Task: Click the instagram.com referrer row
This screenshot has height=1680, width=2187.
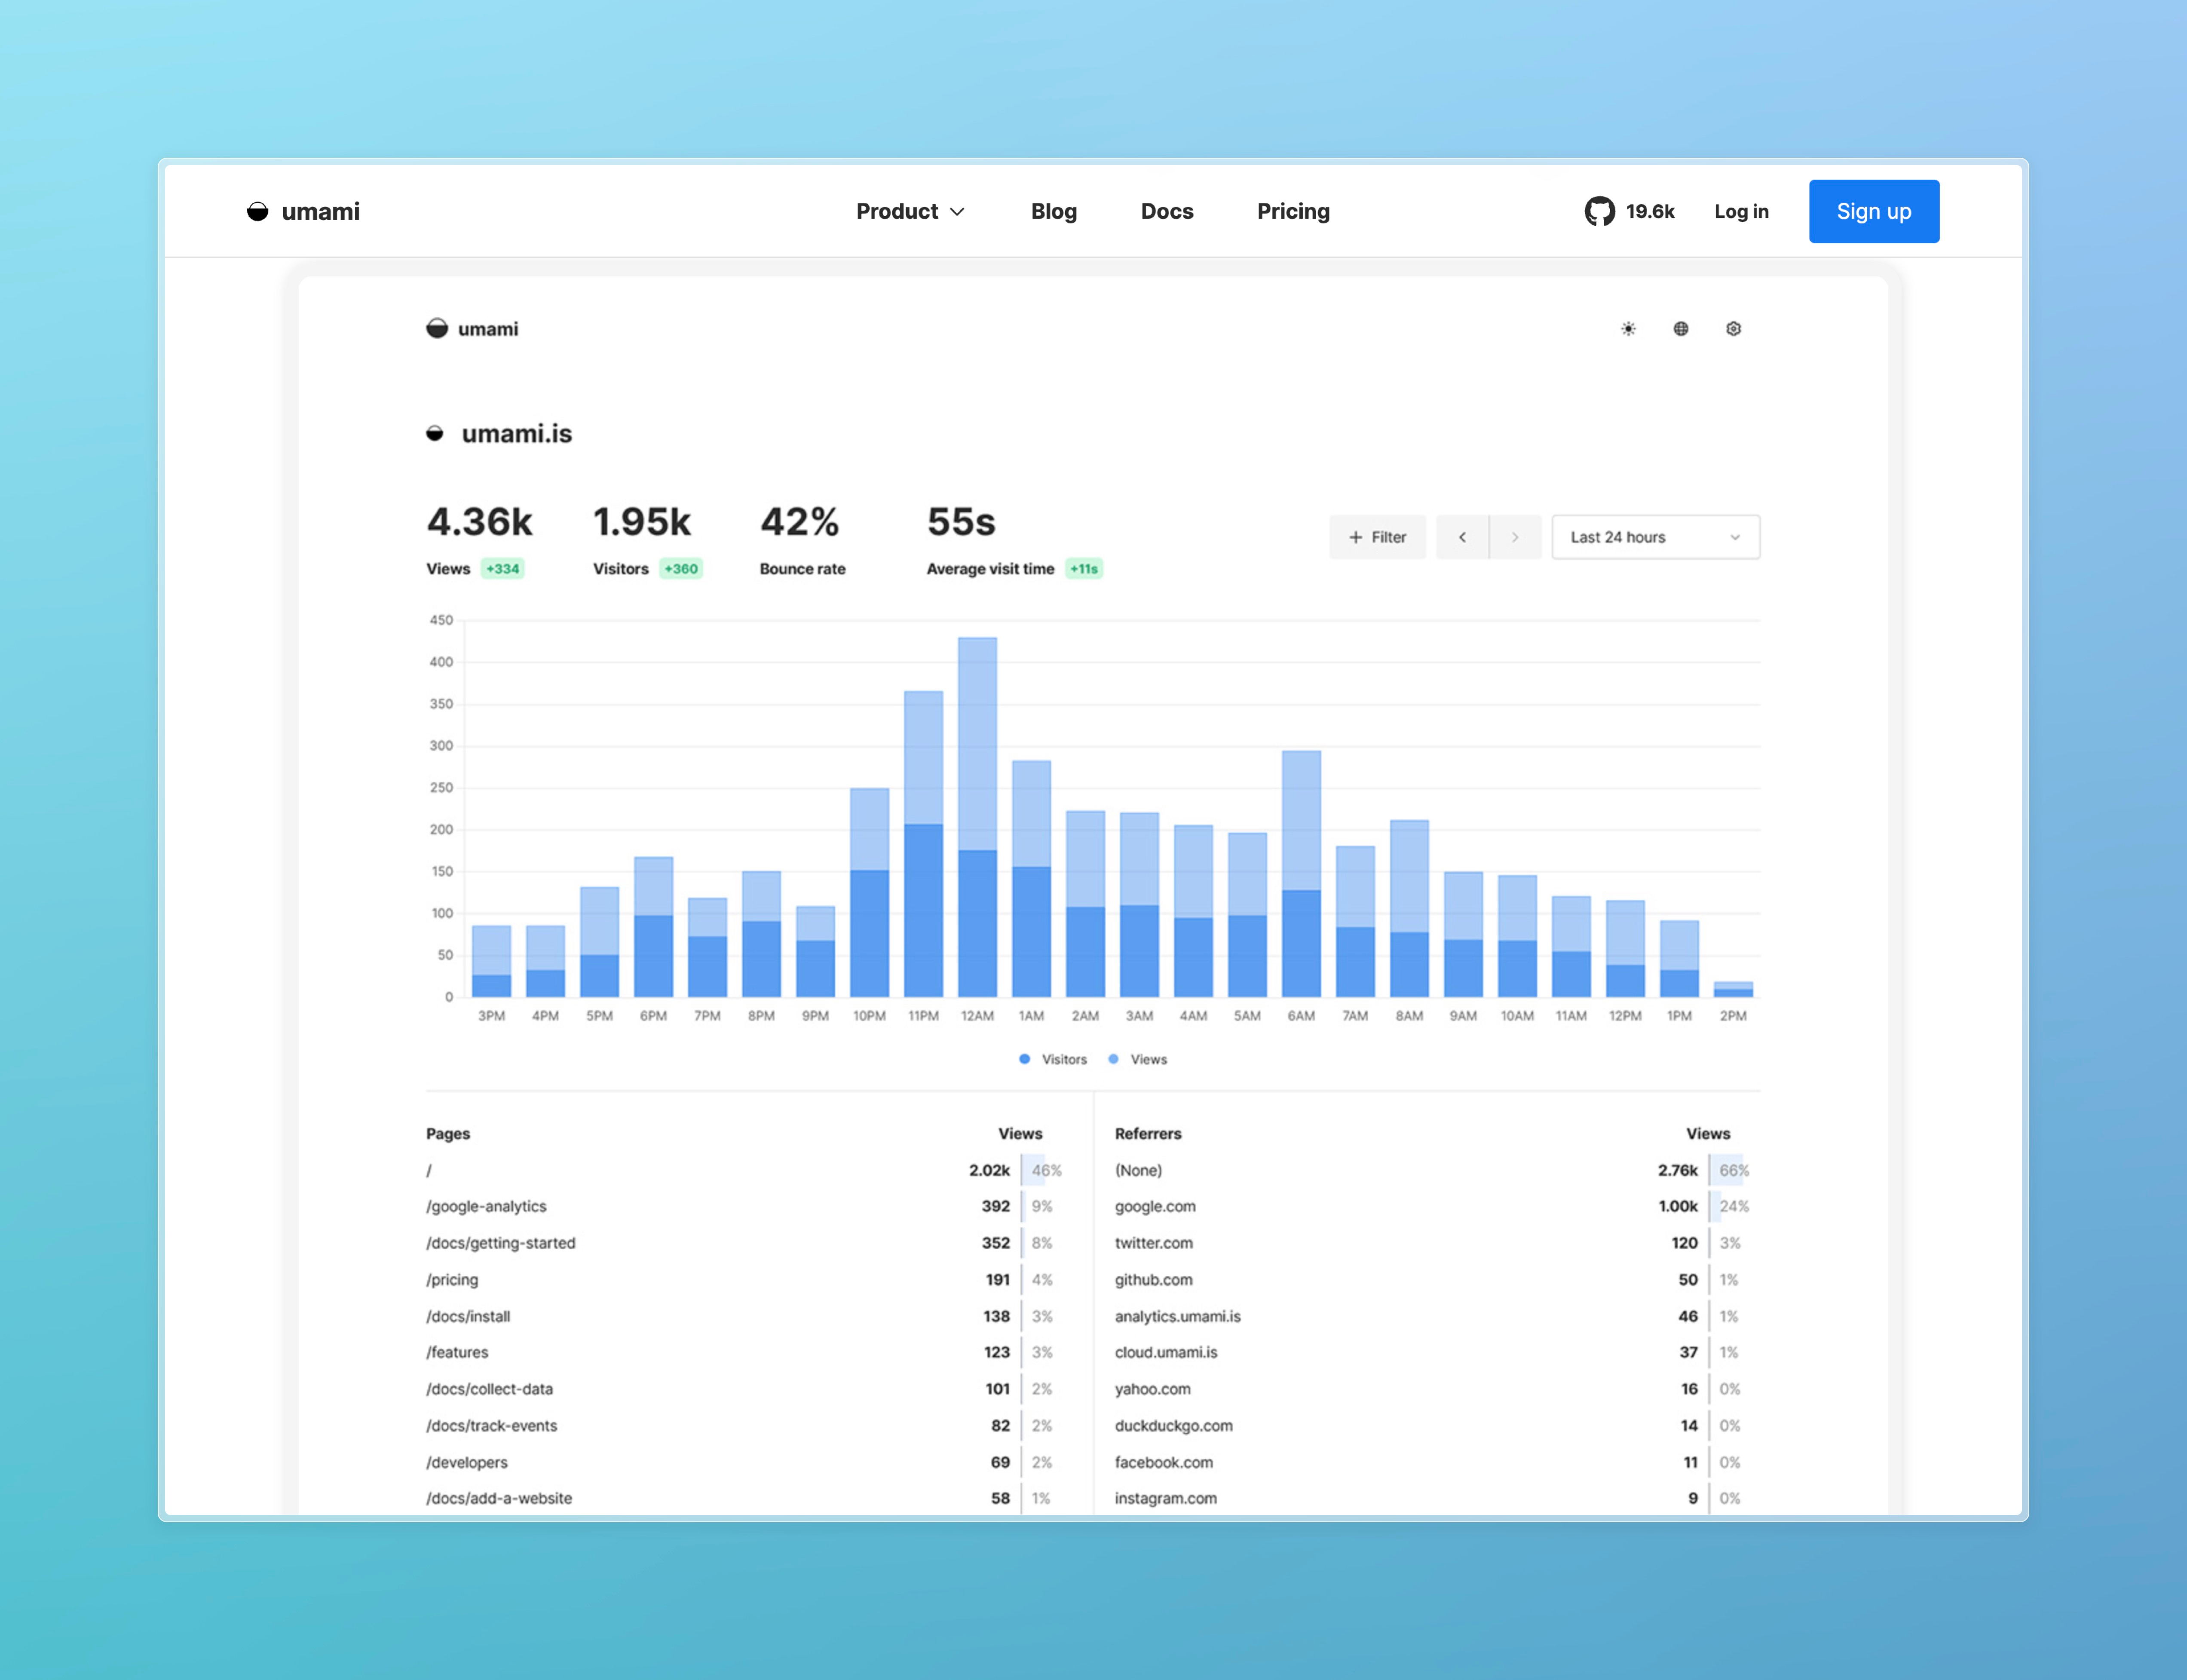Action: [x=1433, y=1498]
